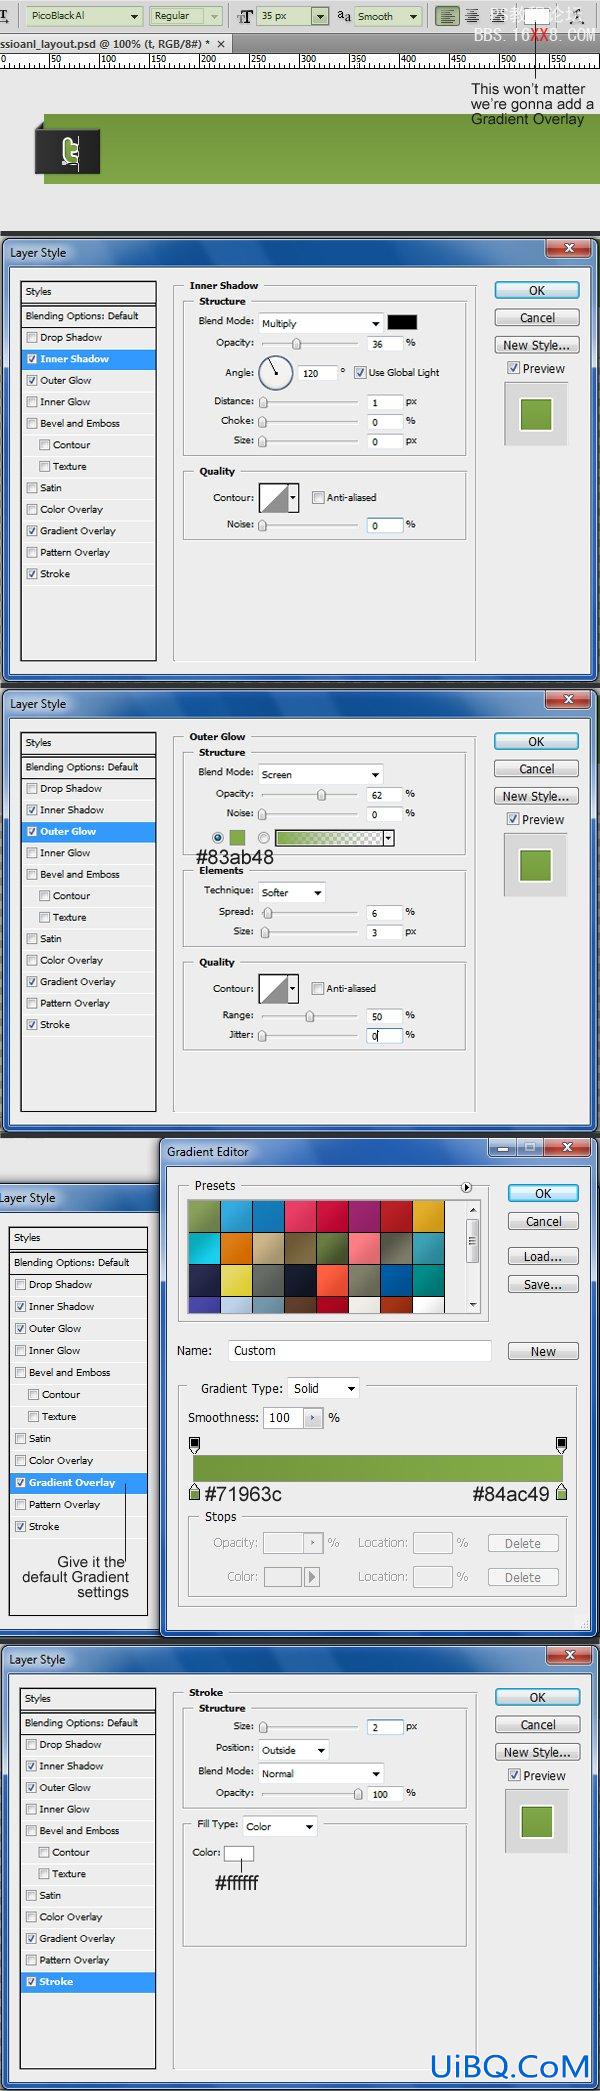Click the dark icon layer on the canvas
This screenshot has width=600, height=2091.
coord(69,151)
